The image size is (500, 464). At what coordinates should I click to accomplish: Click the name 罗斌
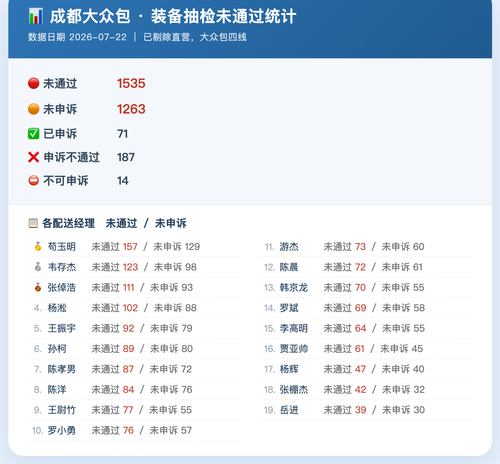[x=289, y=308]
